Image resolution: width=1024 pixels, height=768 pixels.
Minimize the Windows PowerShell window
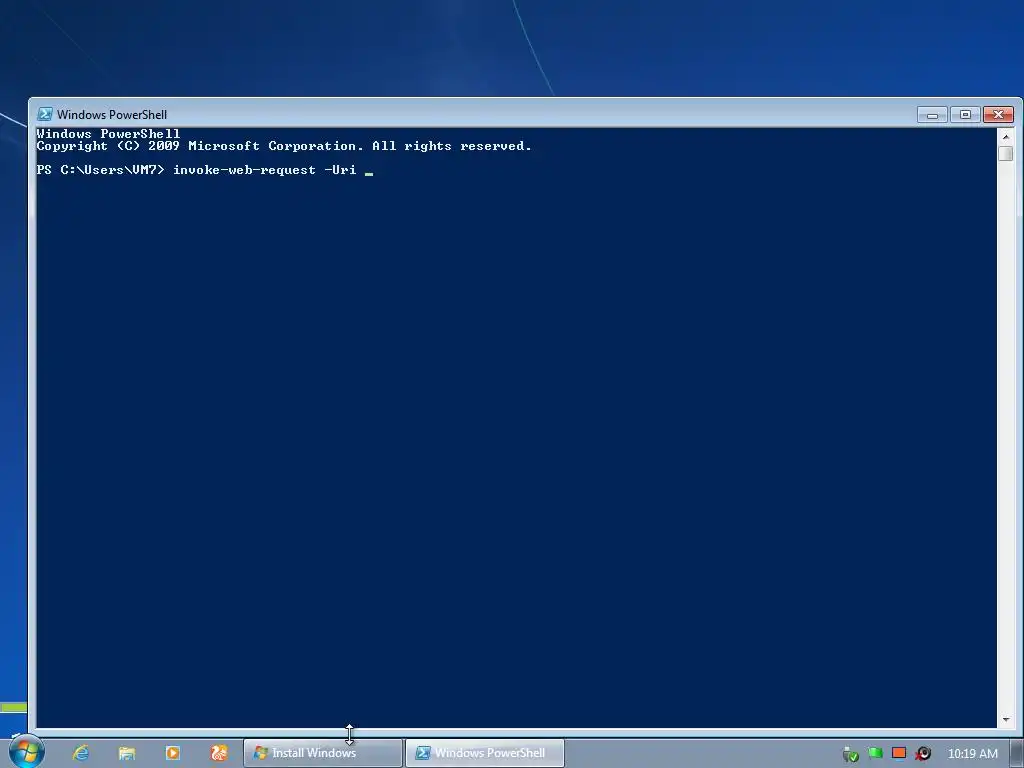pos(932,115)
